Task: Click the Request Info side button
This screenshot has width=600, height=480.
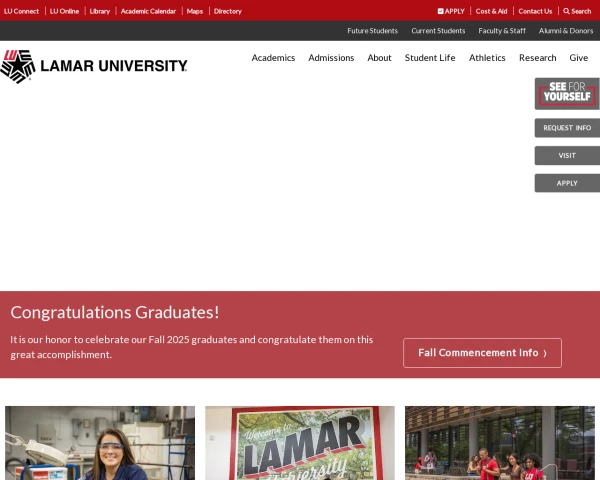Action: click(x=567, y=128)
